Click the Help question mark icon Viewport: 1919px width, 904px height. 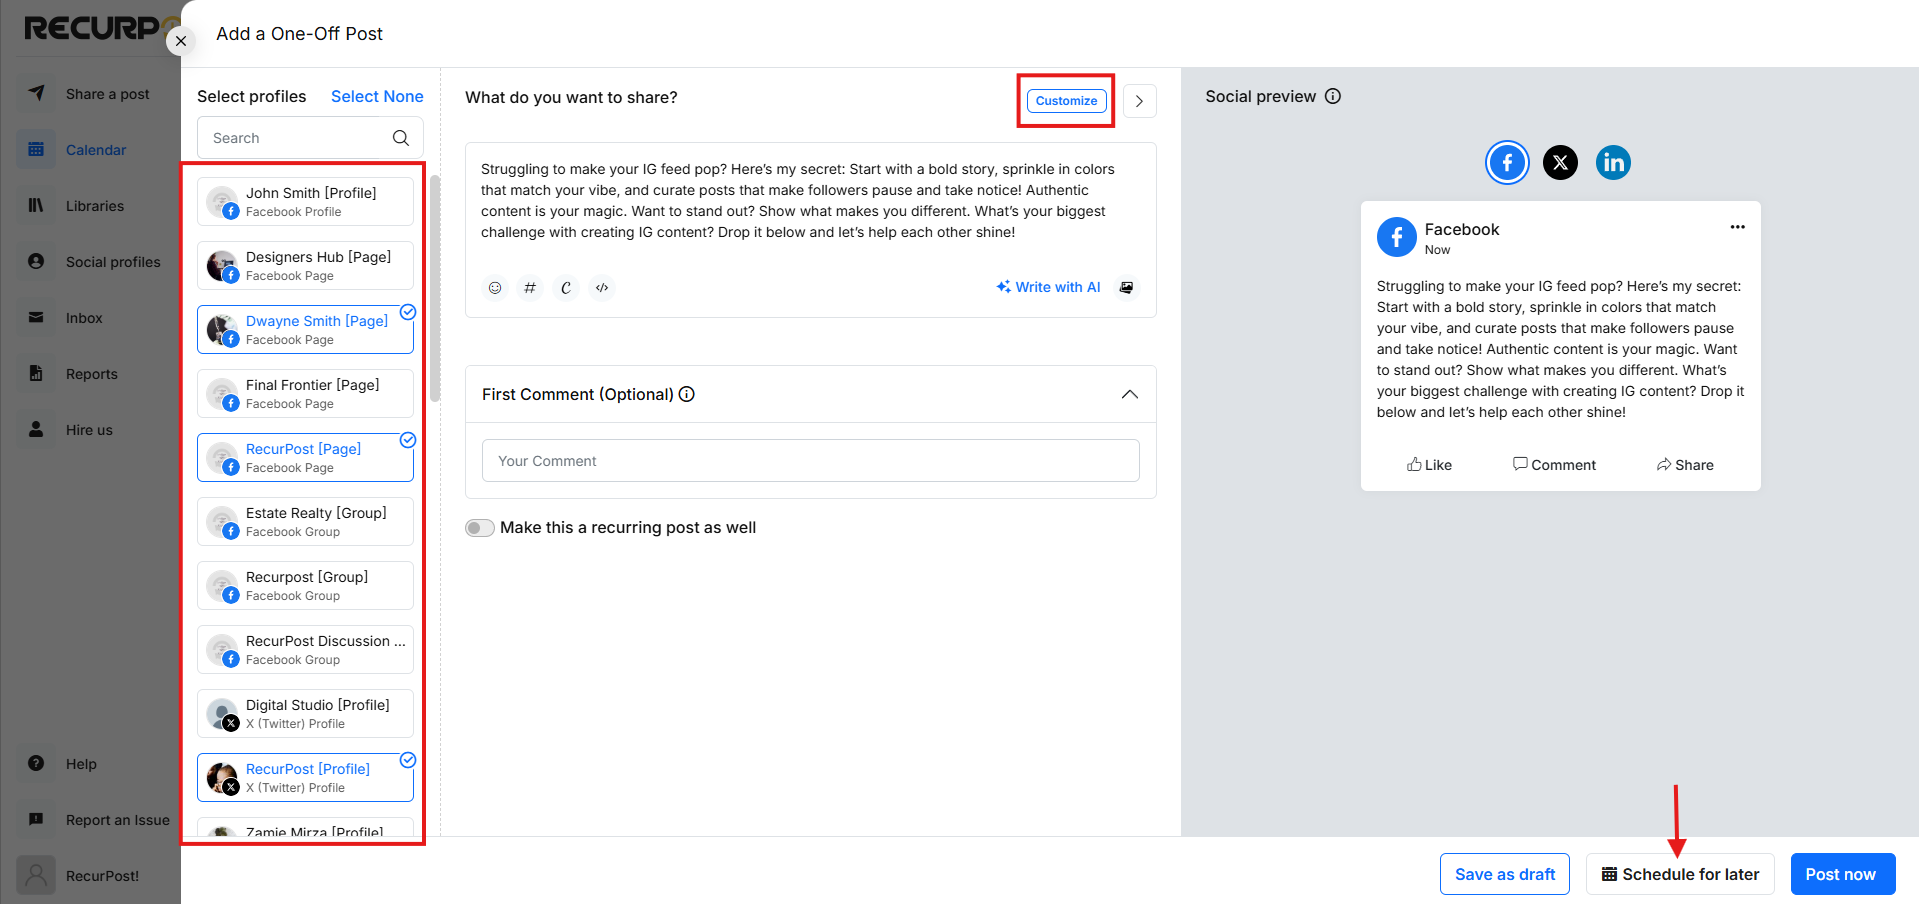[x=36, y=763]
